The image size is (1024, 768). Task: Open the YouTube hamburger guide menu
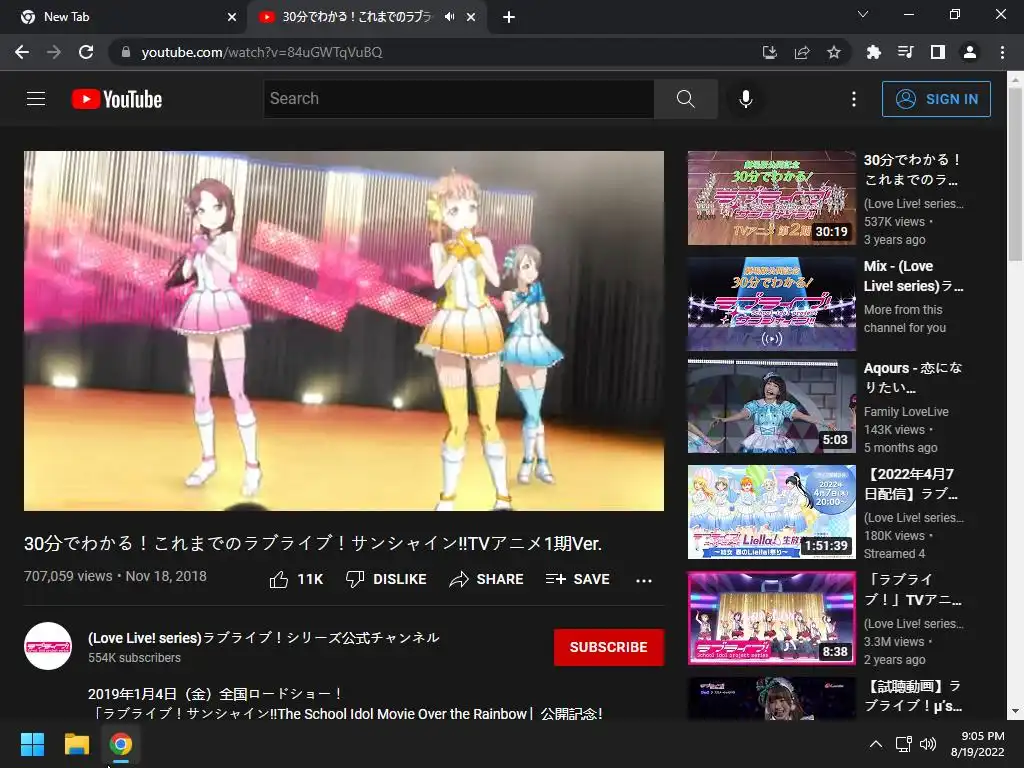point(36,99)
